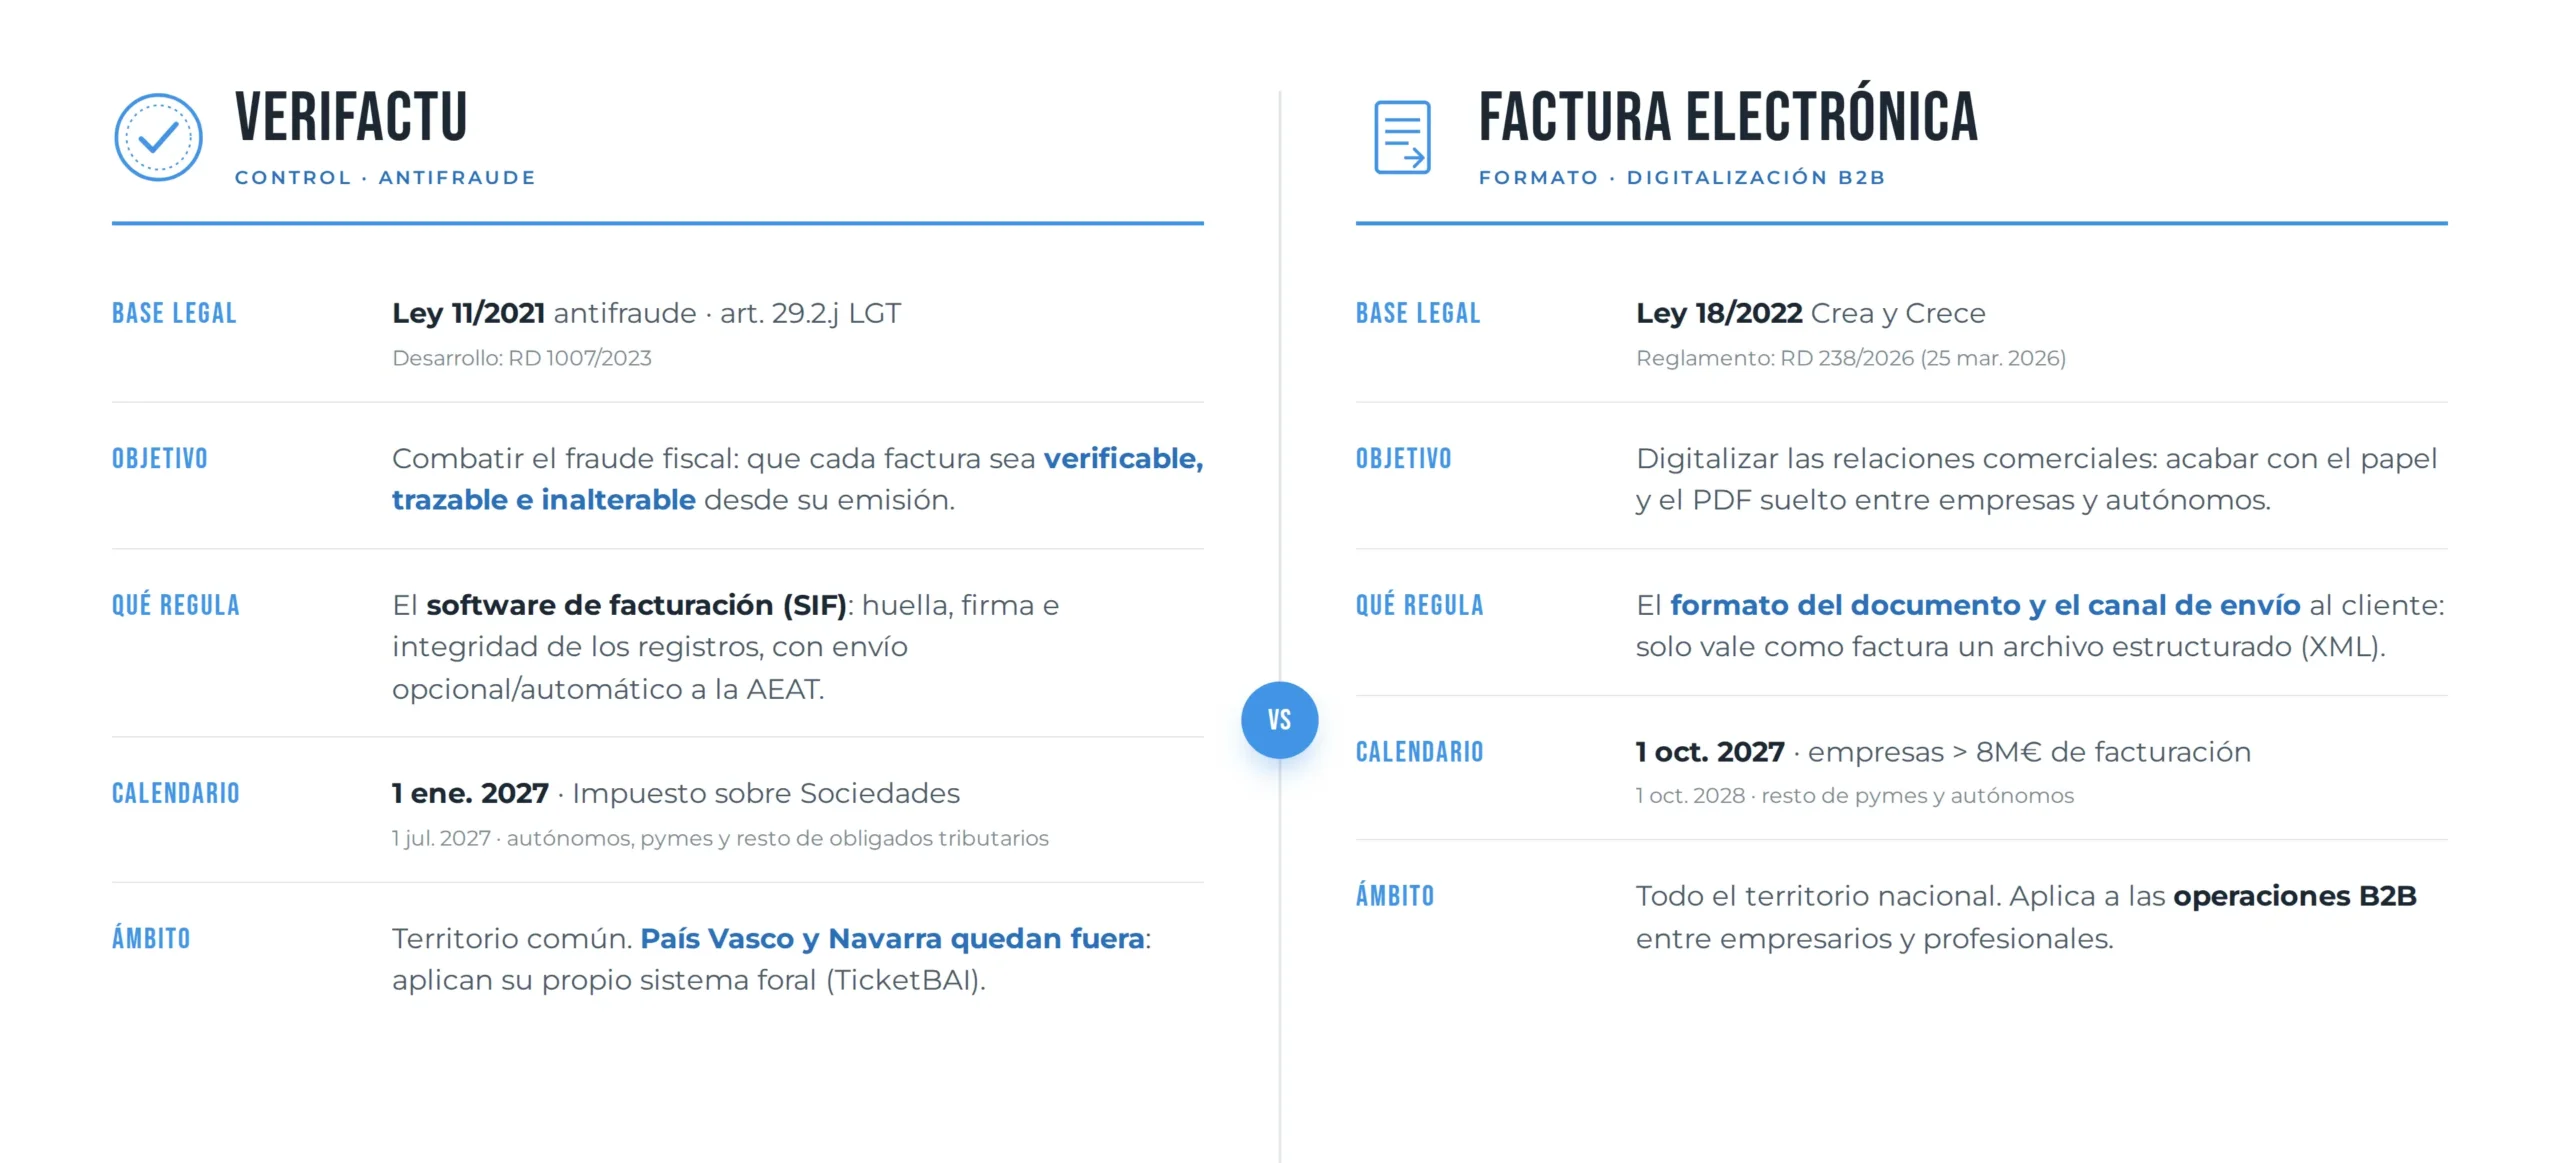Click the Verifactu checkmark circle icon
Screen dimensions: 2560x1163
coord(158,137)
